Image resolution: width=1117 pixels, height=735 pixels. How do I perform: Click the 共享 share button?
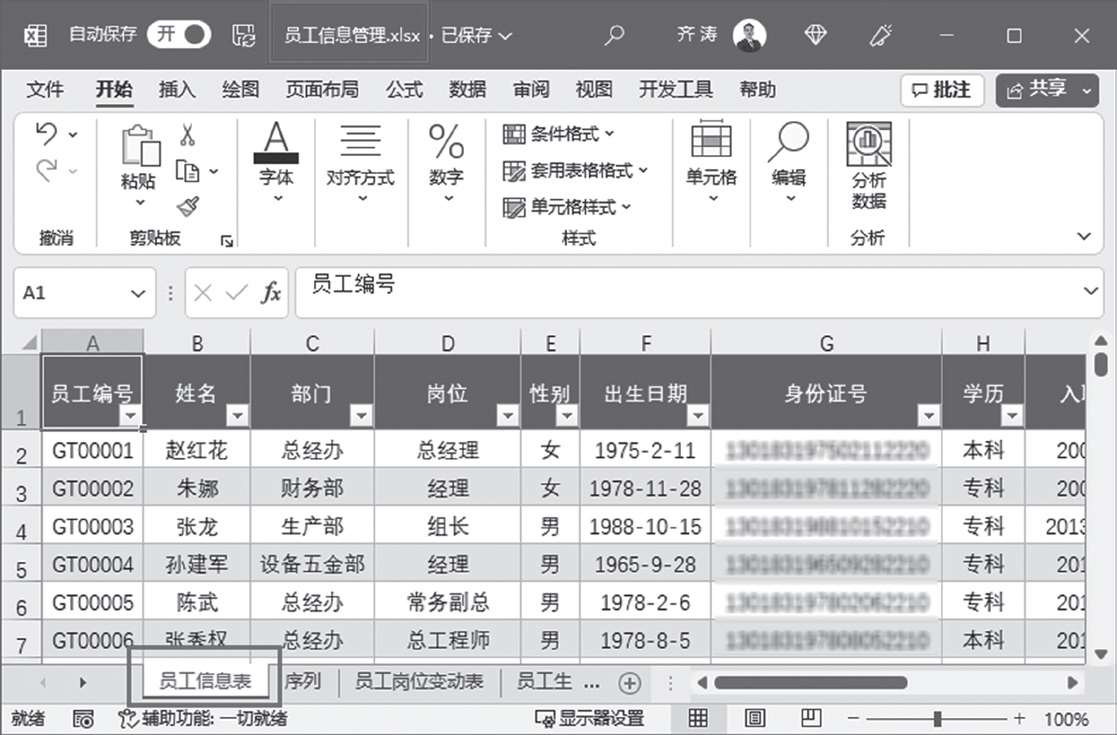click(x=1046, y=90)
